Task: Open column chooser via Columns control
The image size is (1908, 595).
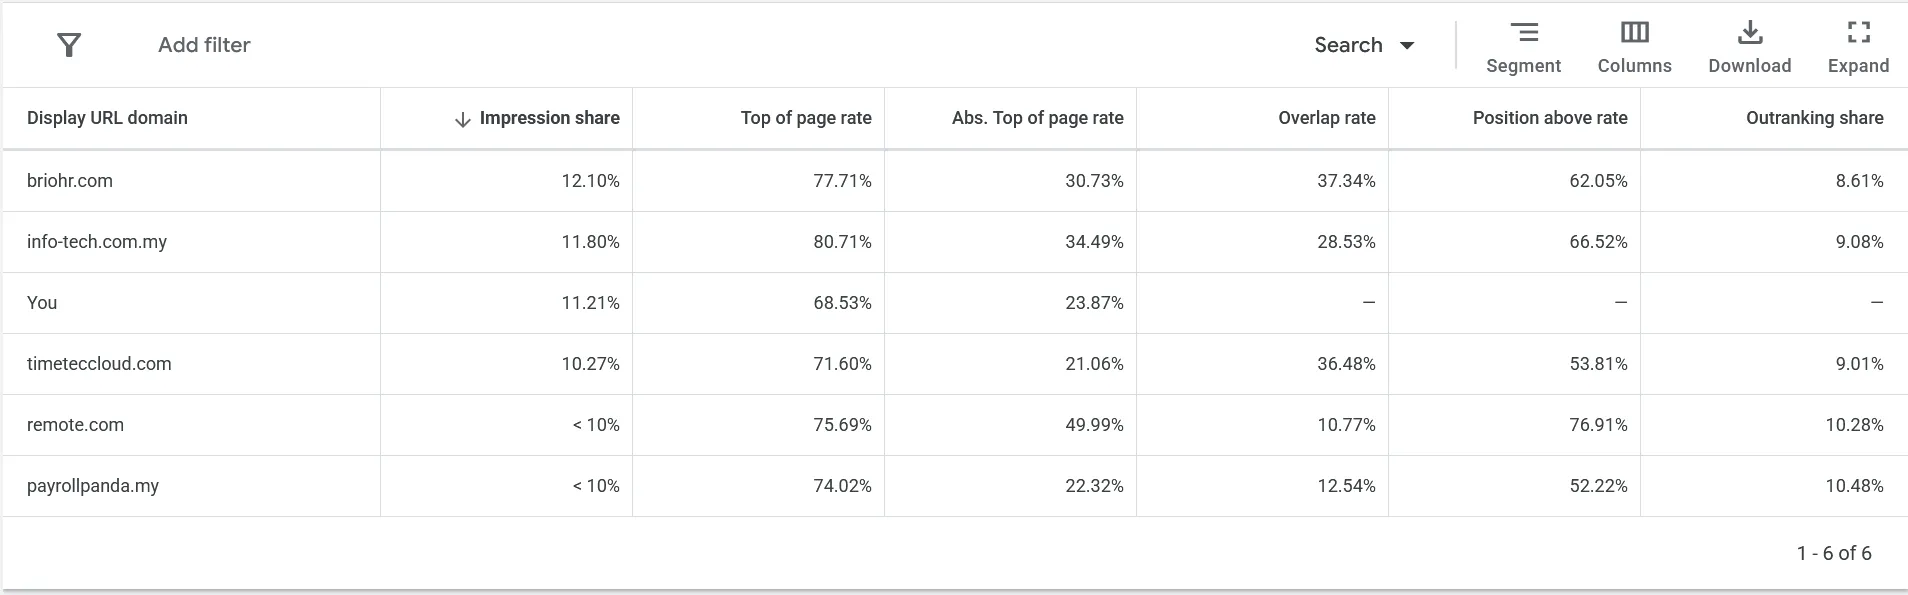Action: (1633, 45)
